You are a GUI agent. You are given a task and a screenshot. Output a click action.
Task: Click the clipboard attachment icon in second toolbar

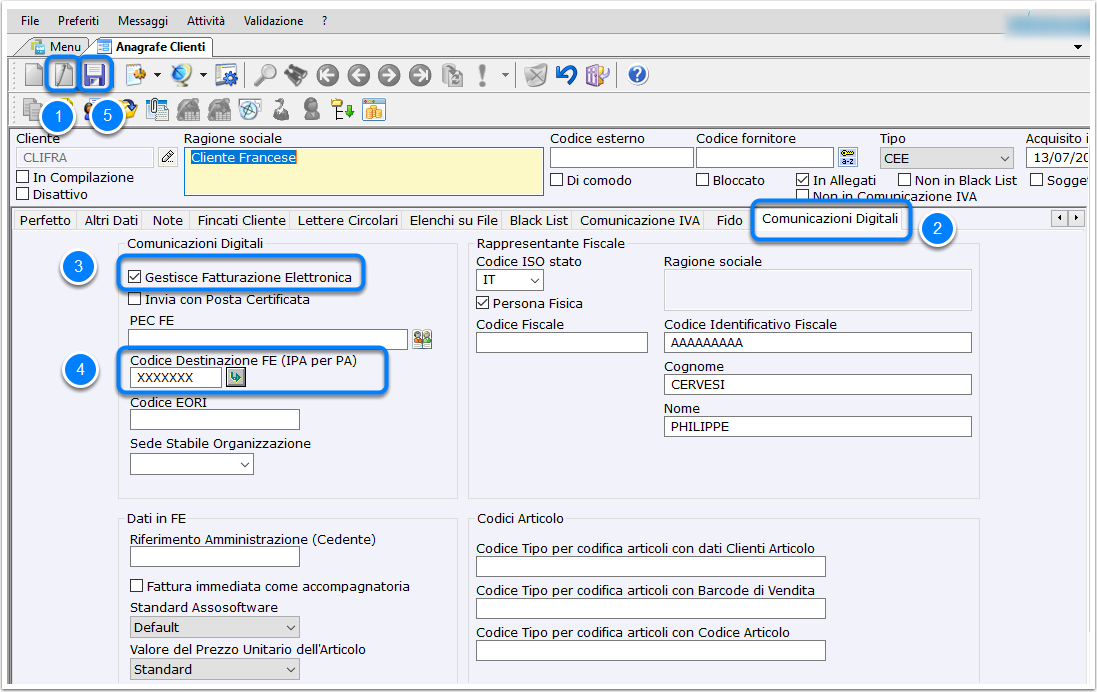point(157,110)
